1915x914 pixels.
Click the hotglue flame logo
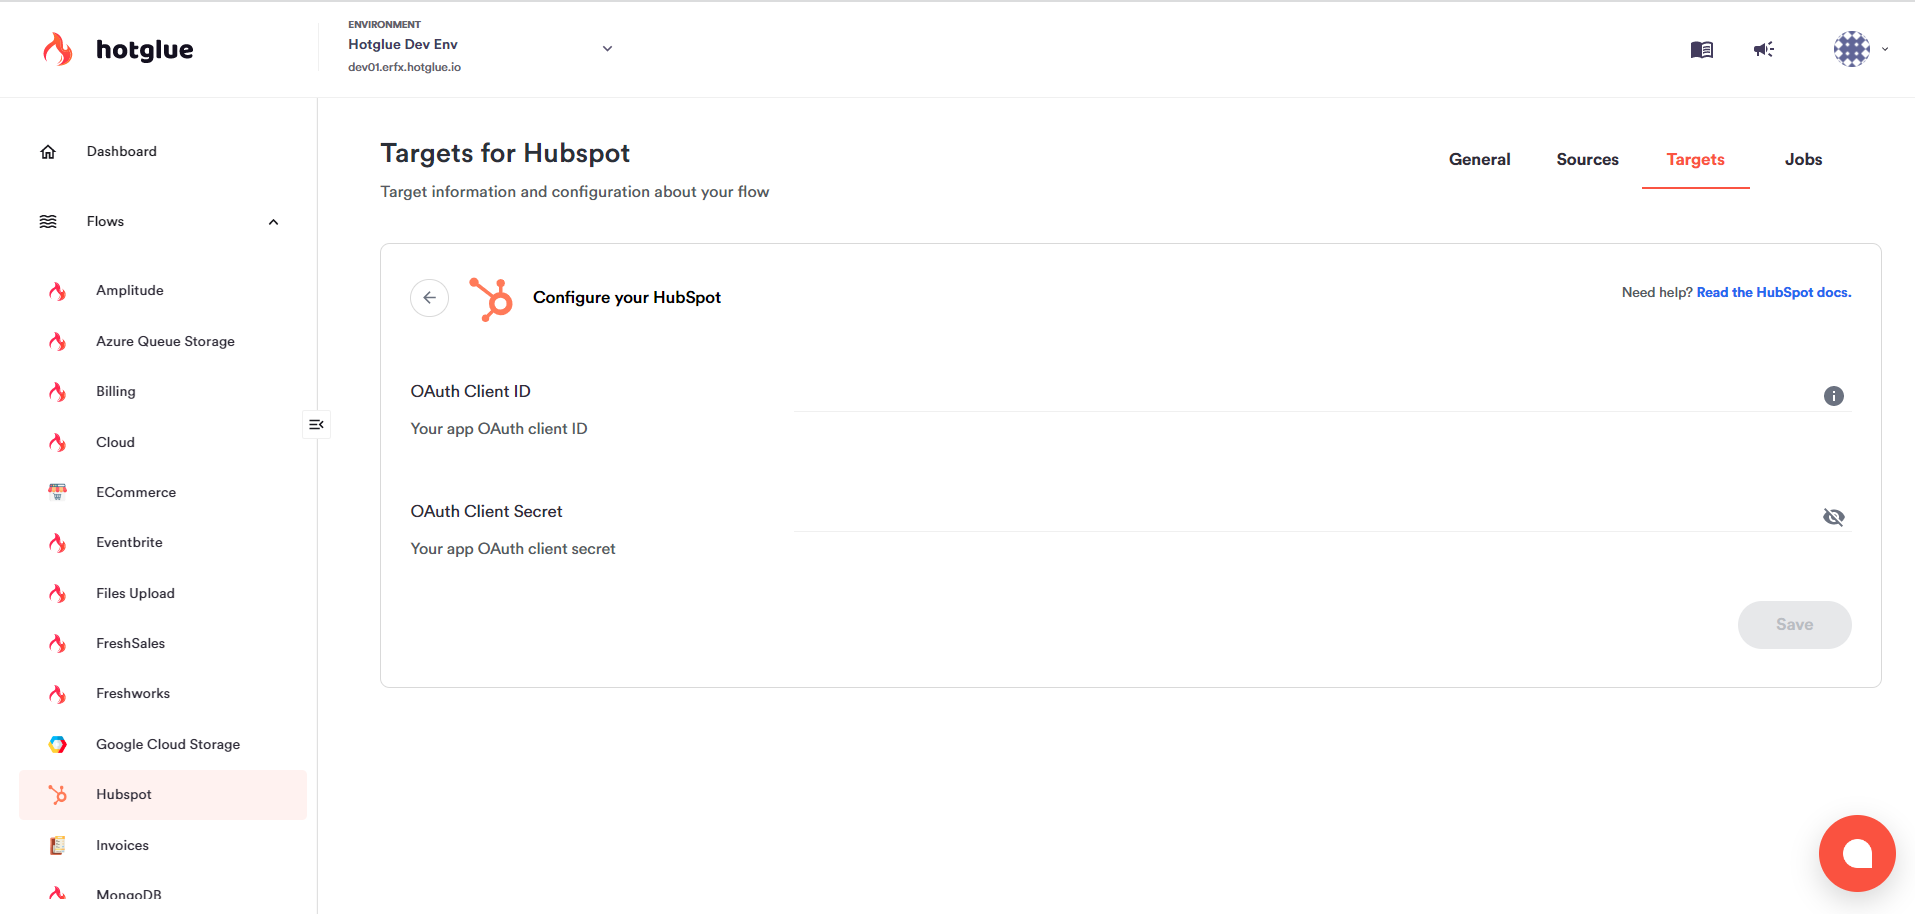point(58,49)
